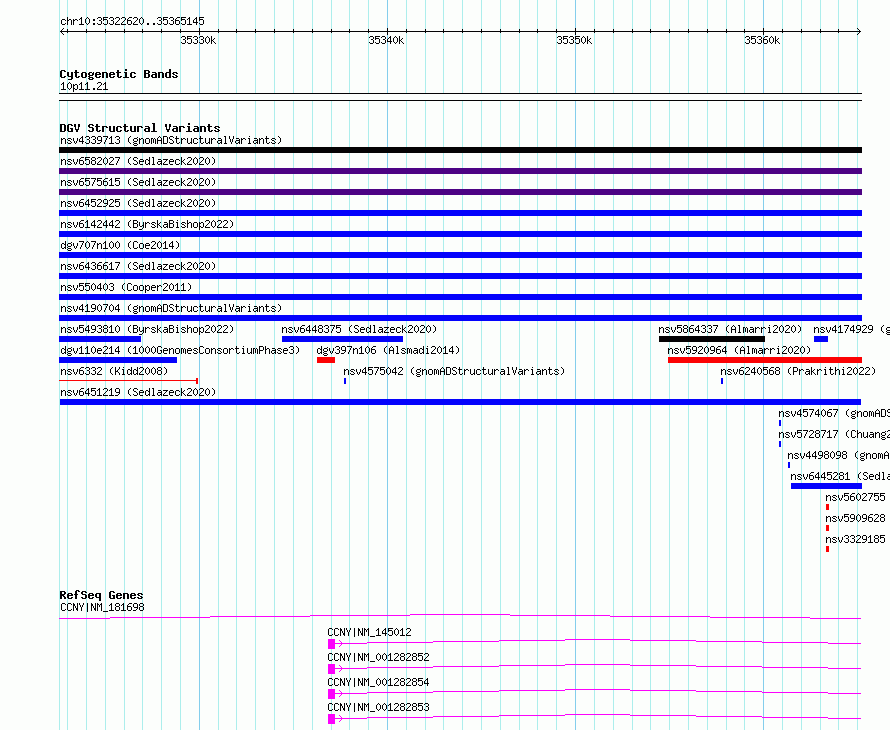Click the Cytogenetic Bands track title
Image resolution: width=890 pixels, height=730 pixels.
119,74
